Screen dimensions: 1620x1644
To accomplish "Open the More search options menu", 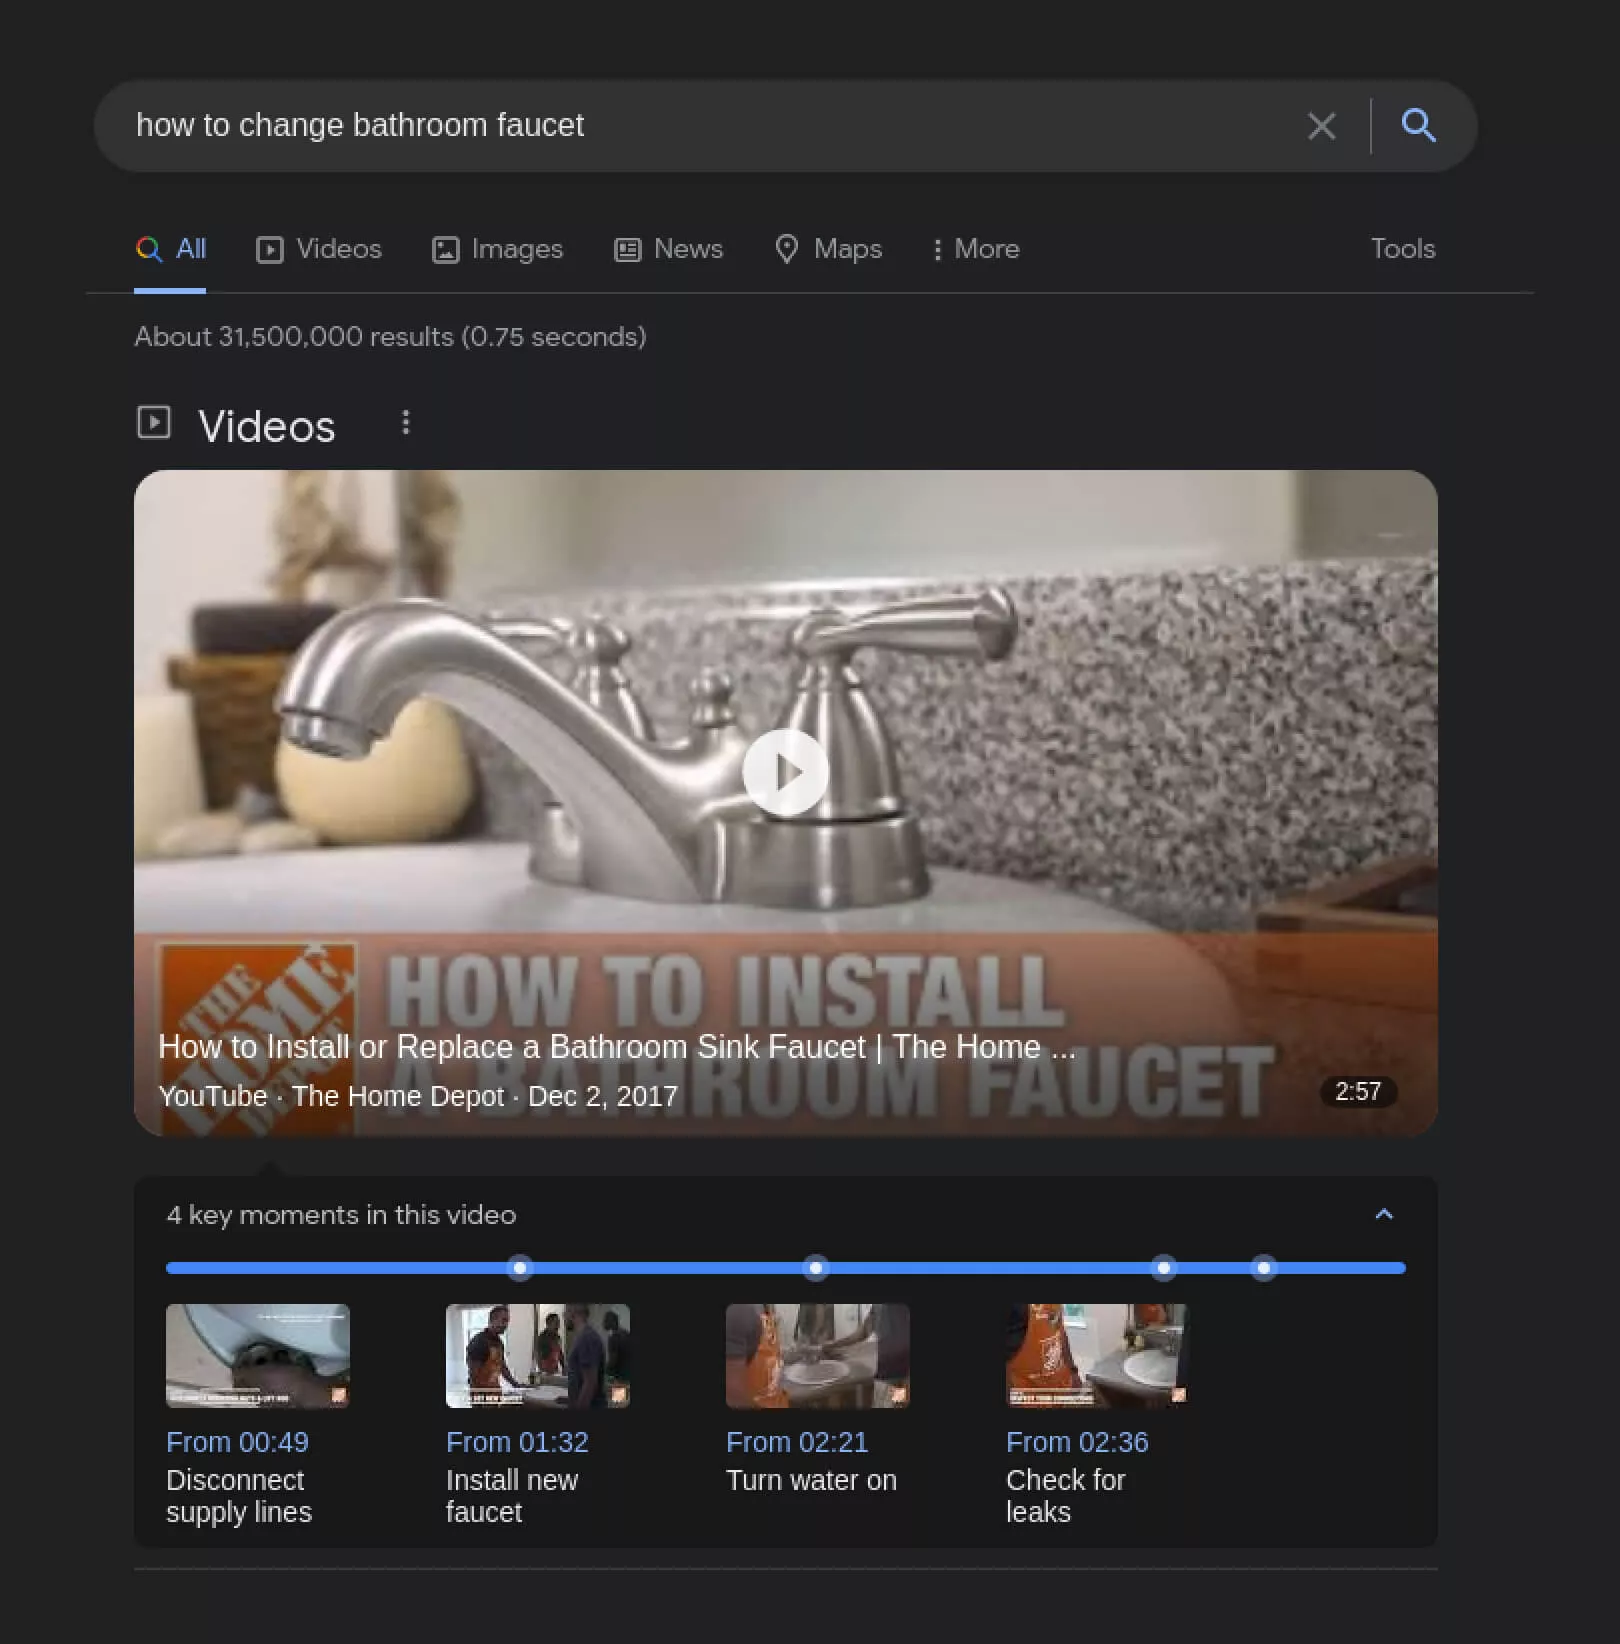I will point(975,249).
